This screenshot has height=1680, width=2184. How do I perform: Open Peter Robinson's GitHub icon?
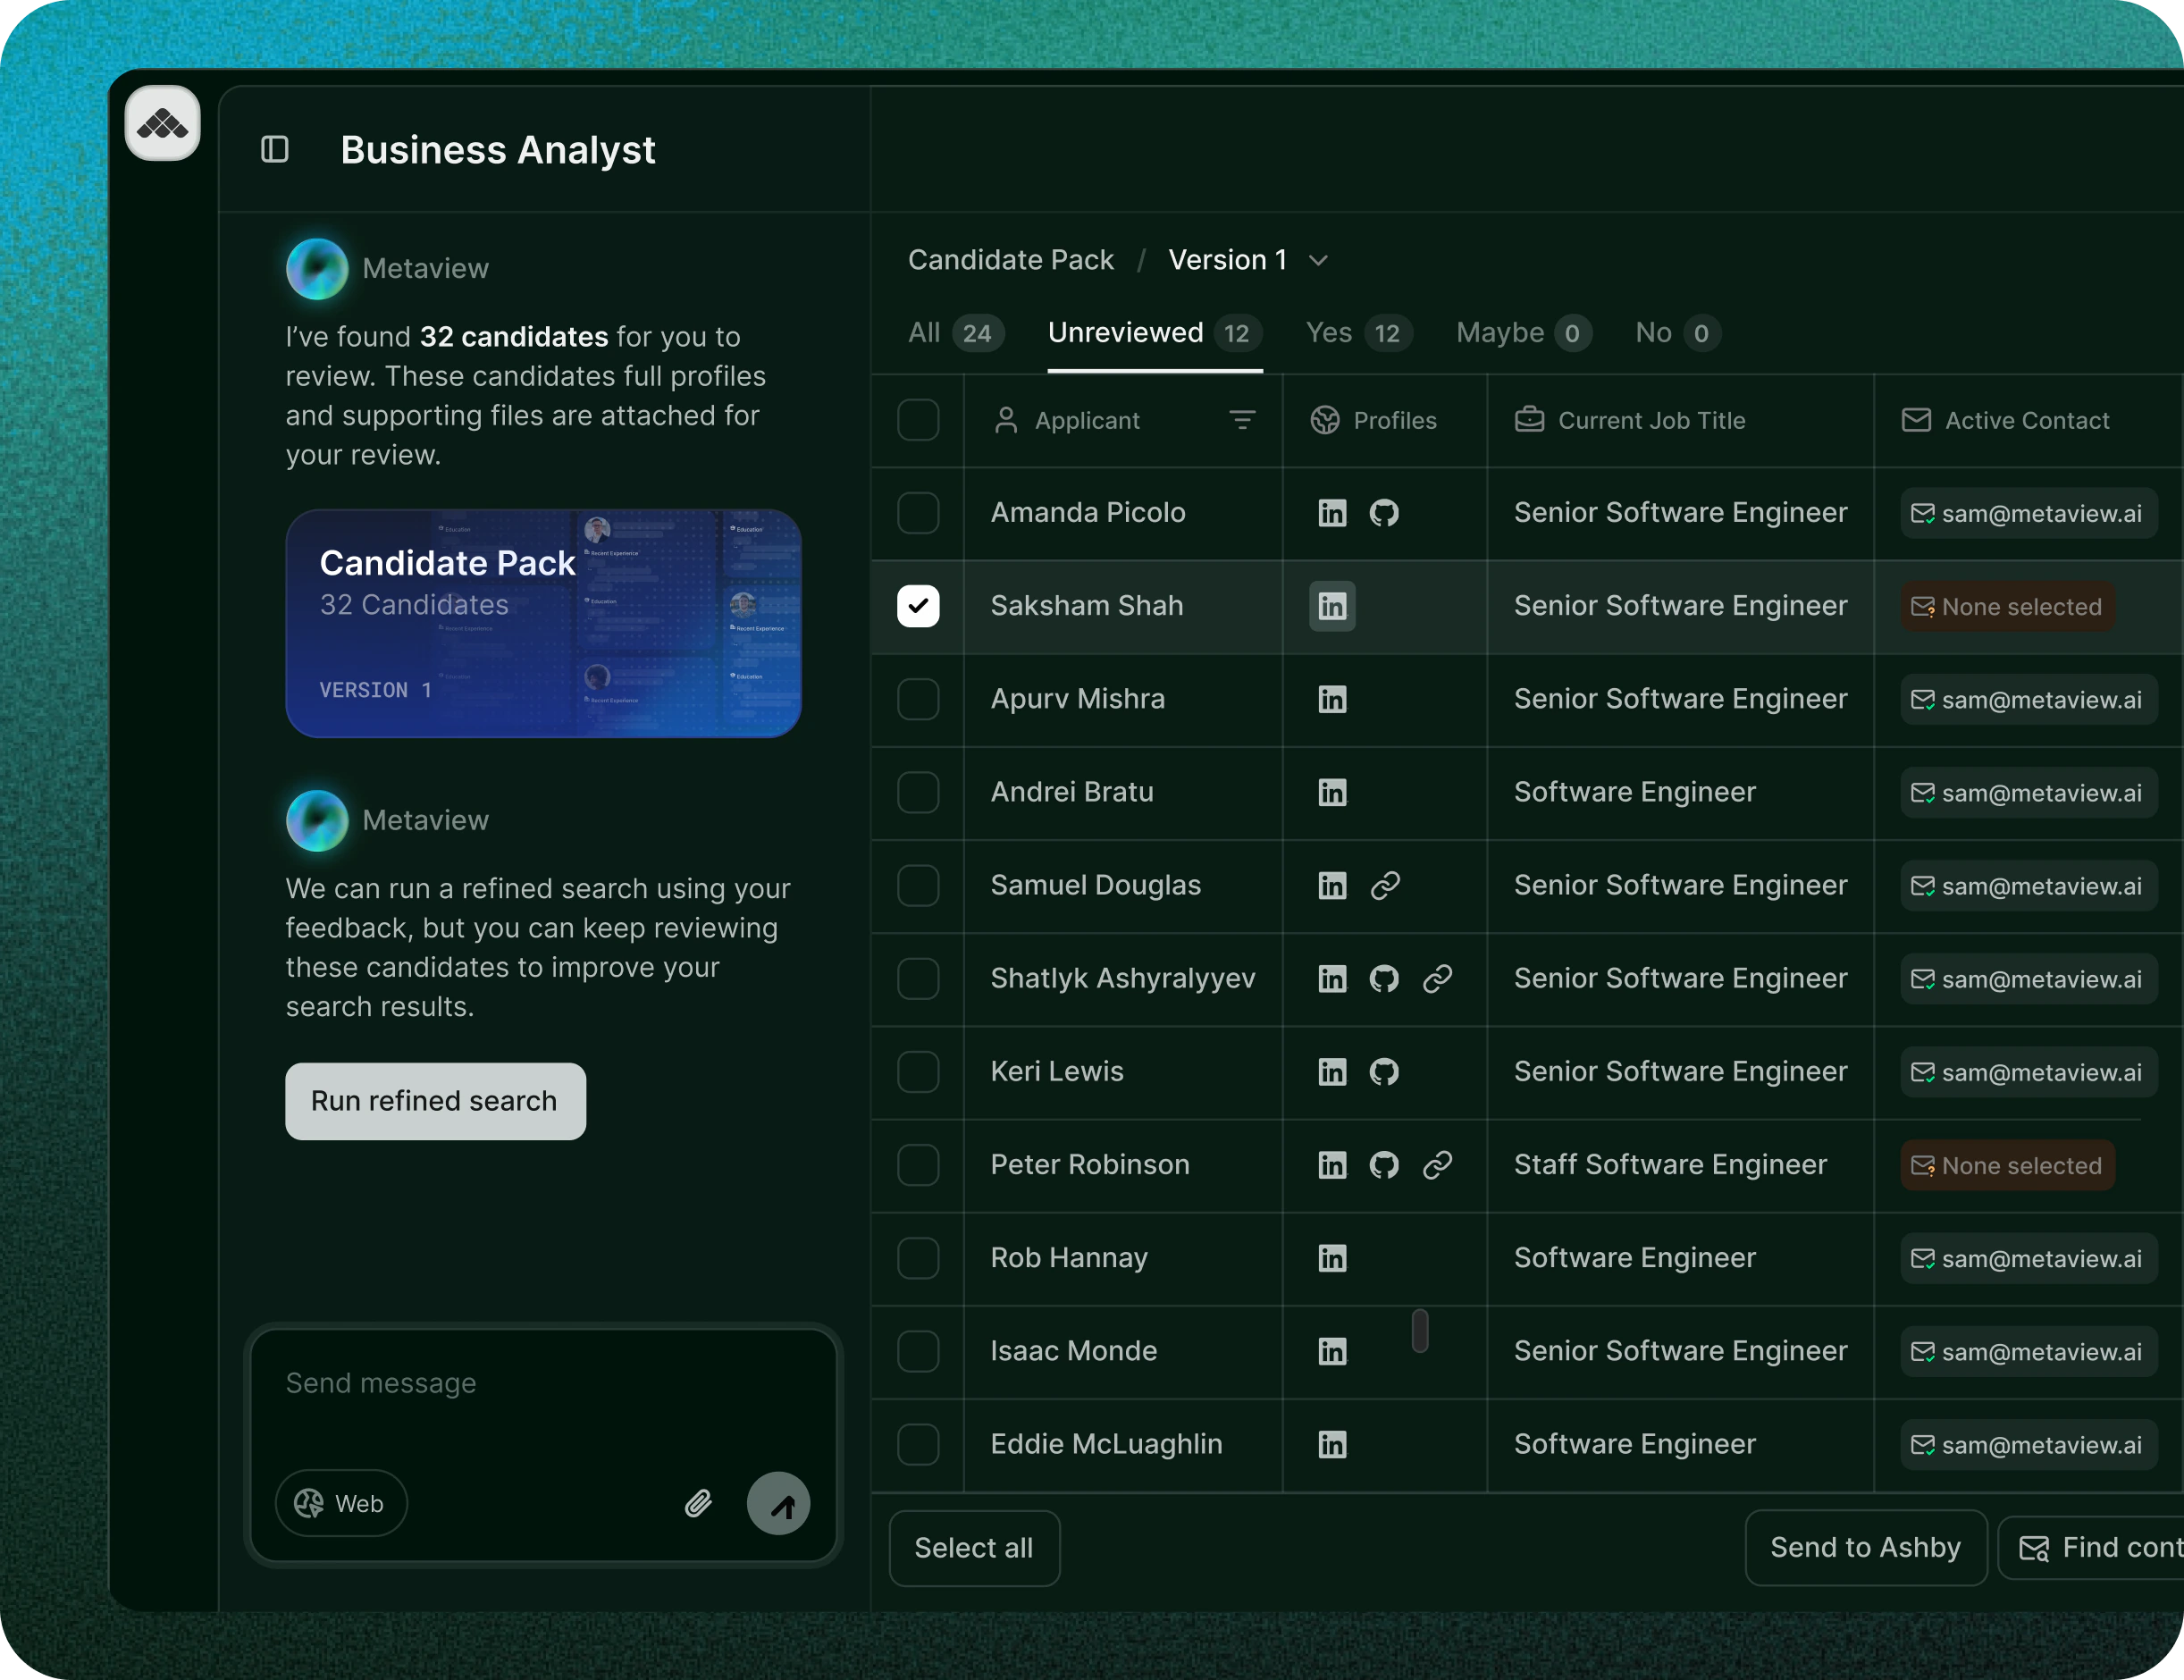tap(1384, 1165)
